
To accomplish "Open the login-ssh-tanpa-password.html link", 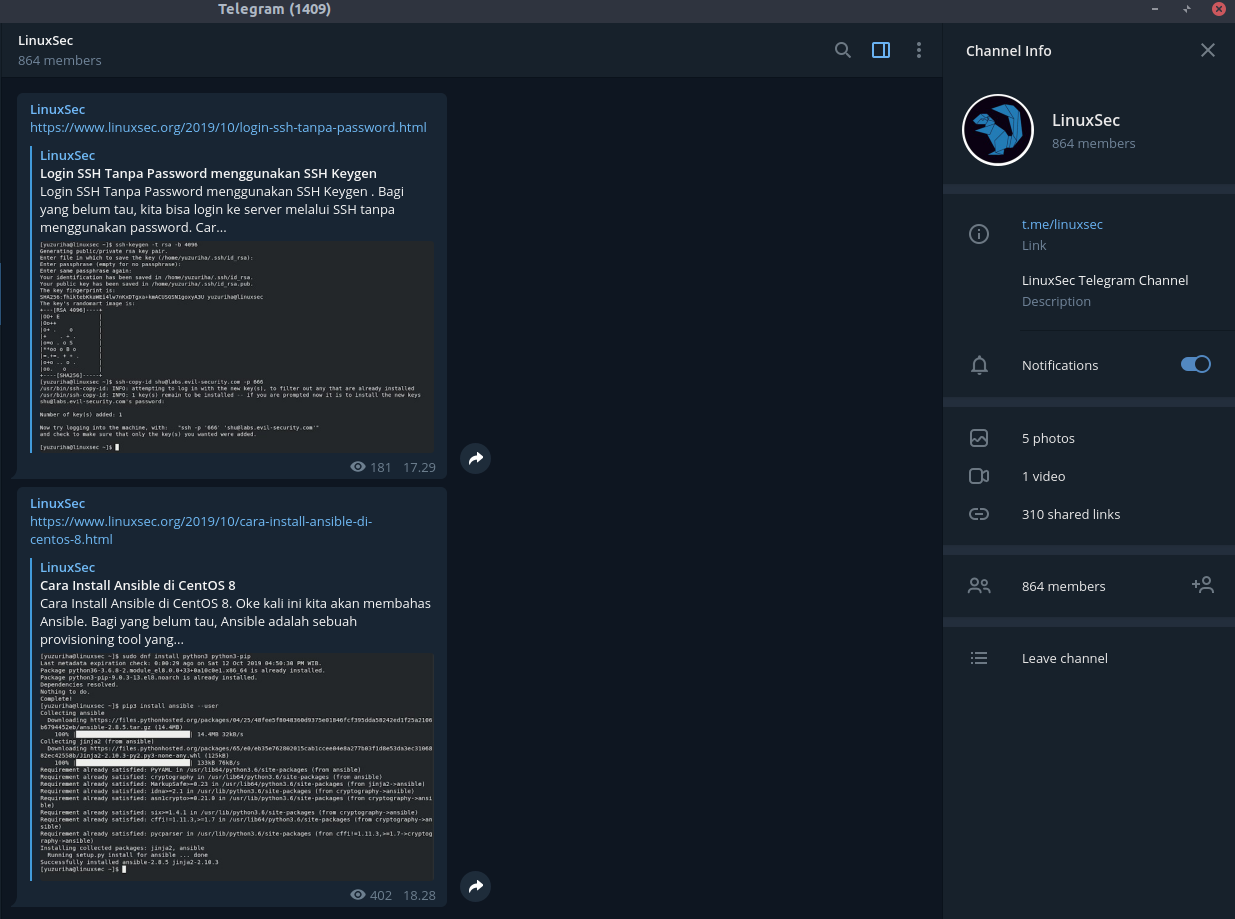I will tap(228, 127).
